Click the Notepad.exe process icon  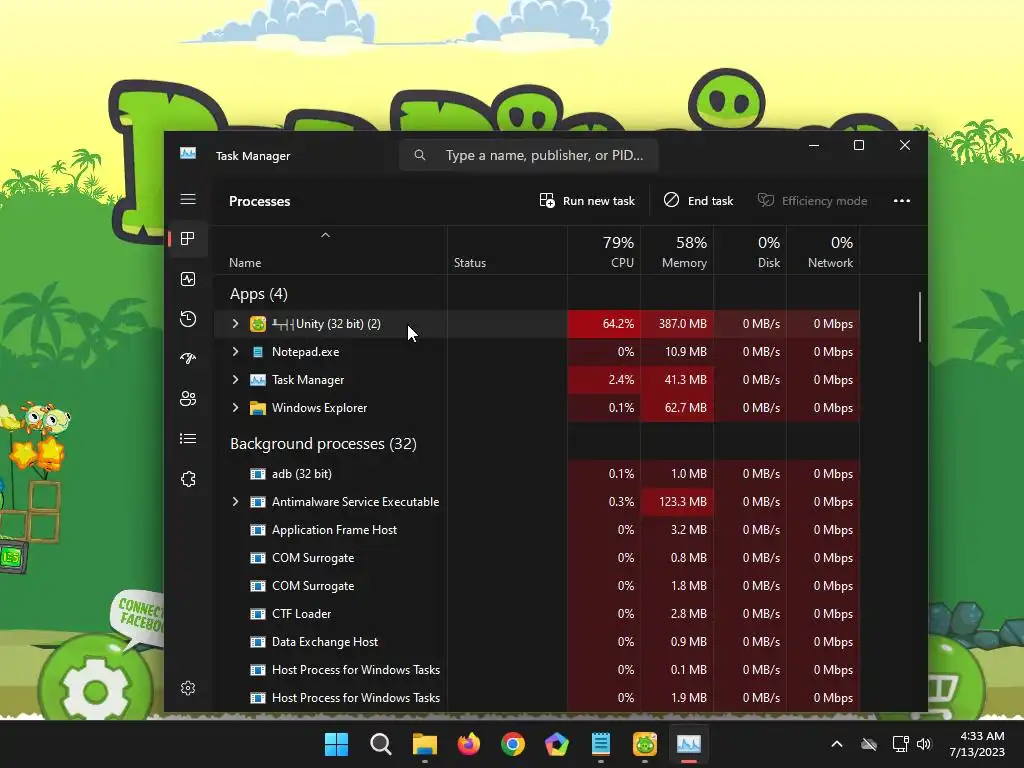[x=258, y=352]
